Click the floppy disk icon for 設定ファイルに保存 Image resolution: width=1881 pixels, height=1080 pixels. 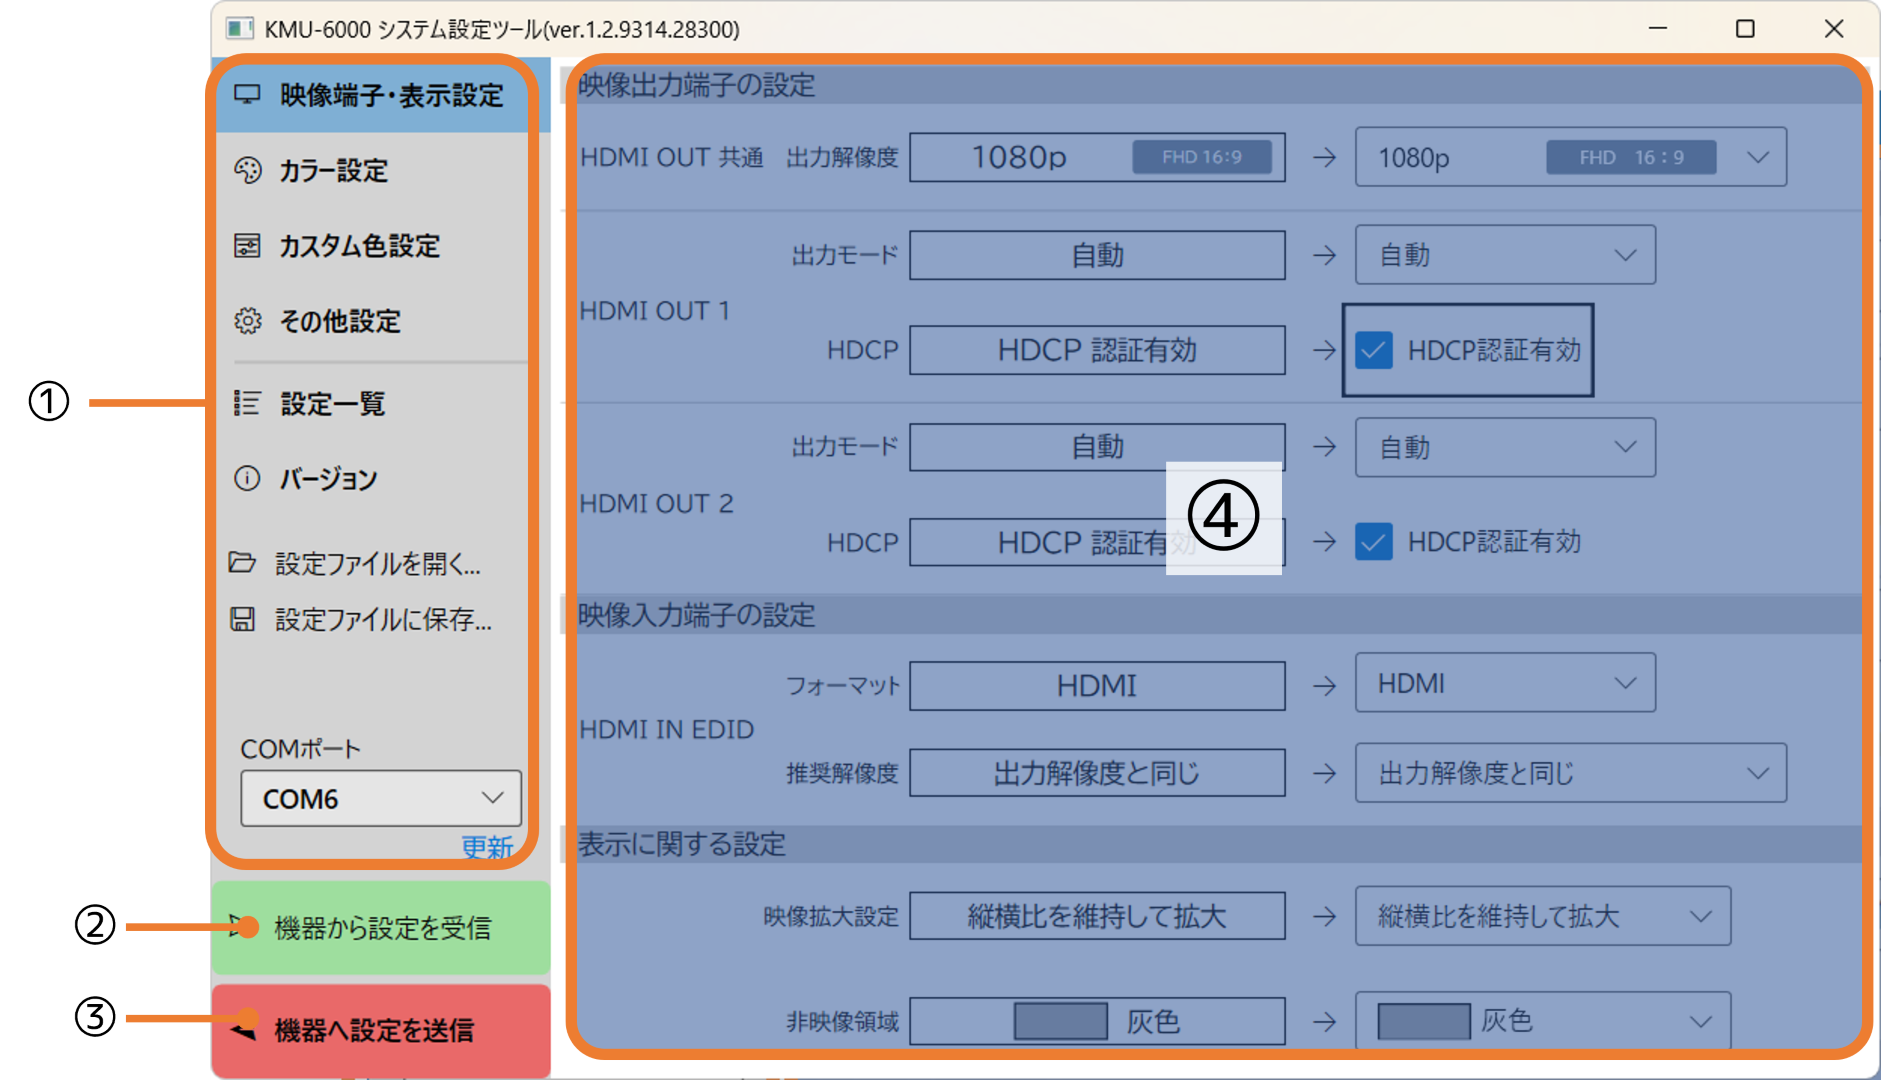coord(242,619)
